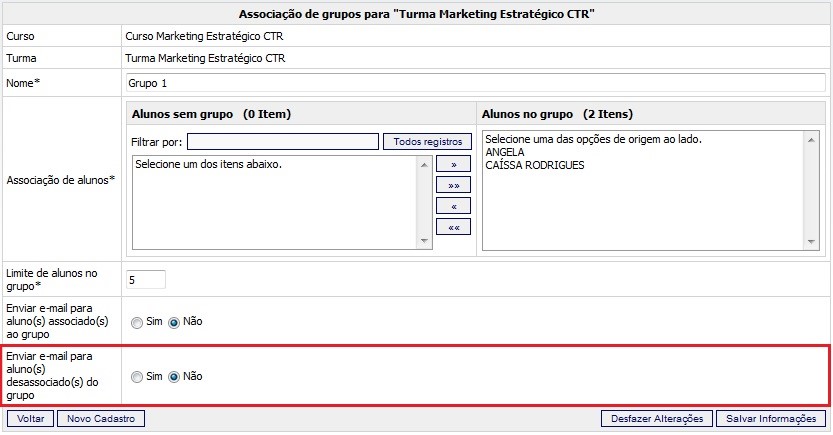Select Não for e-mail to associated students
Screen dimensions: 833x435
(x=173, y=322)
